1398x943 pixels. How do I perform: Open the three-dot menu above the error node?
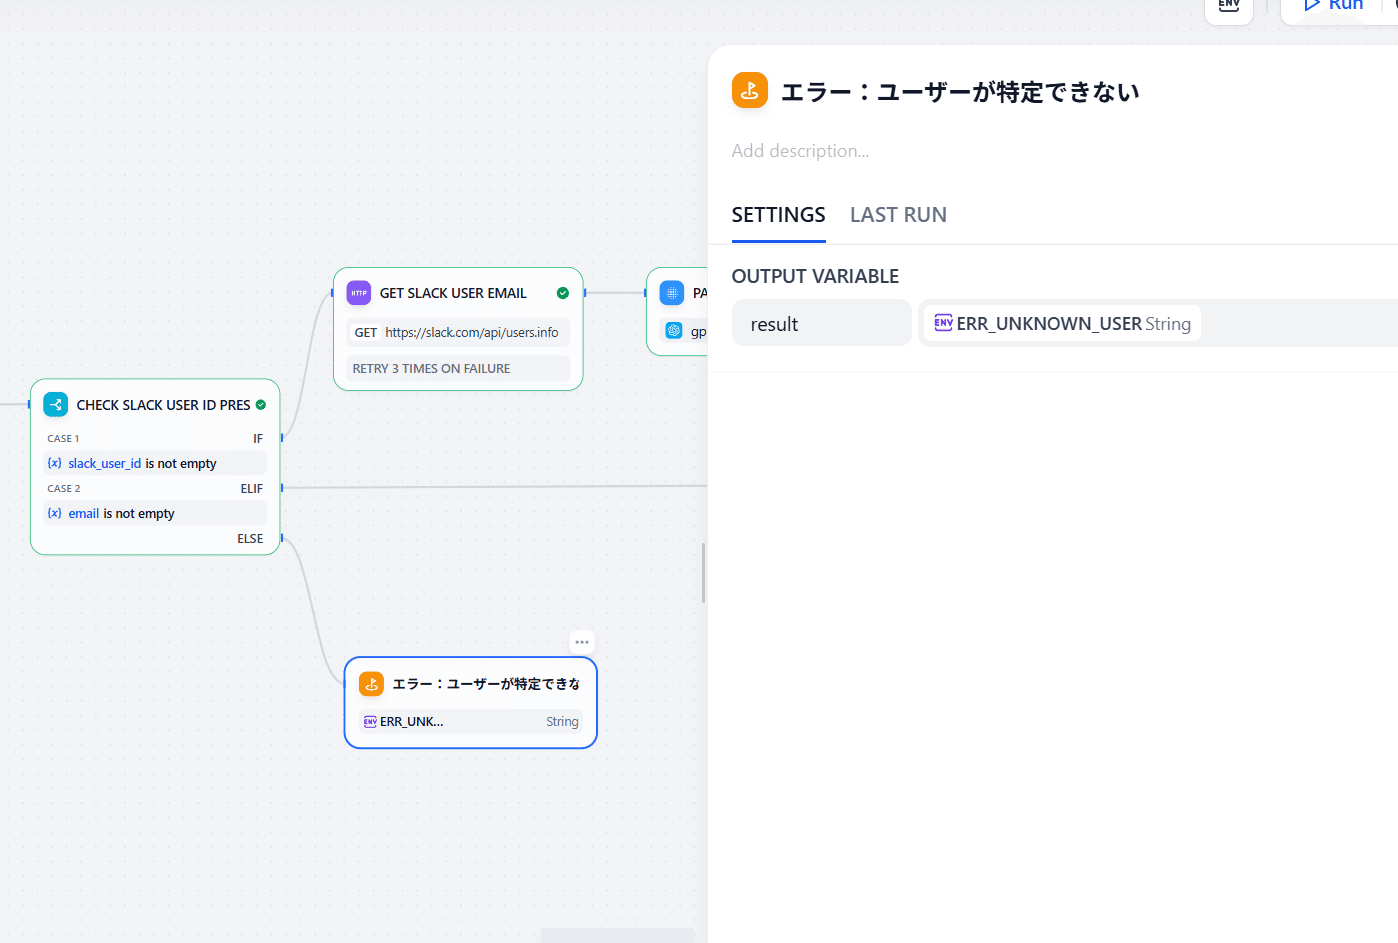pyautogui.click(x=582, y=642)
